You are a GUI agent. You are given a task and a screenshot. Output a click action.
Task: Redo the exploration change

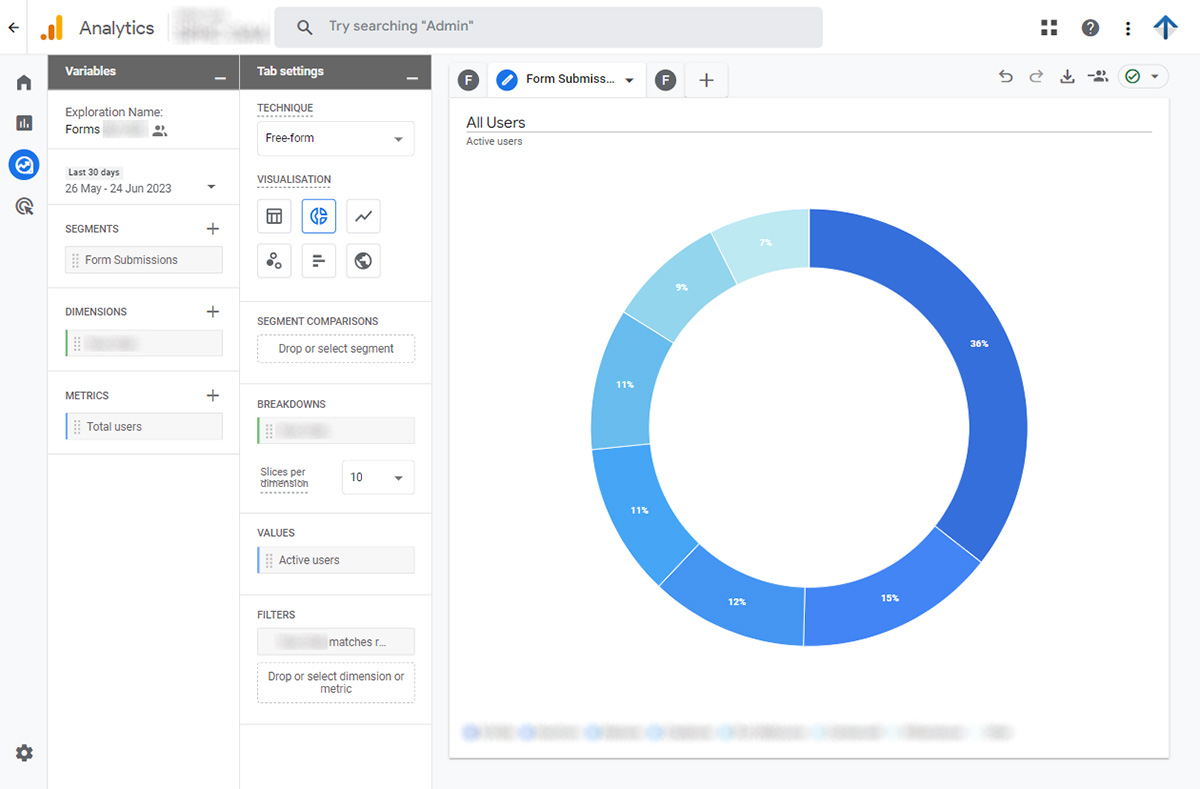pos(1036,77)
